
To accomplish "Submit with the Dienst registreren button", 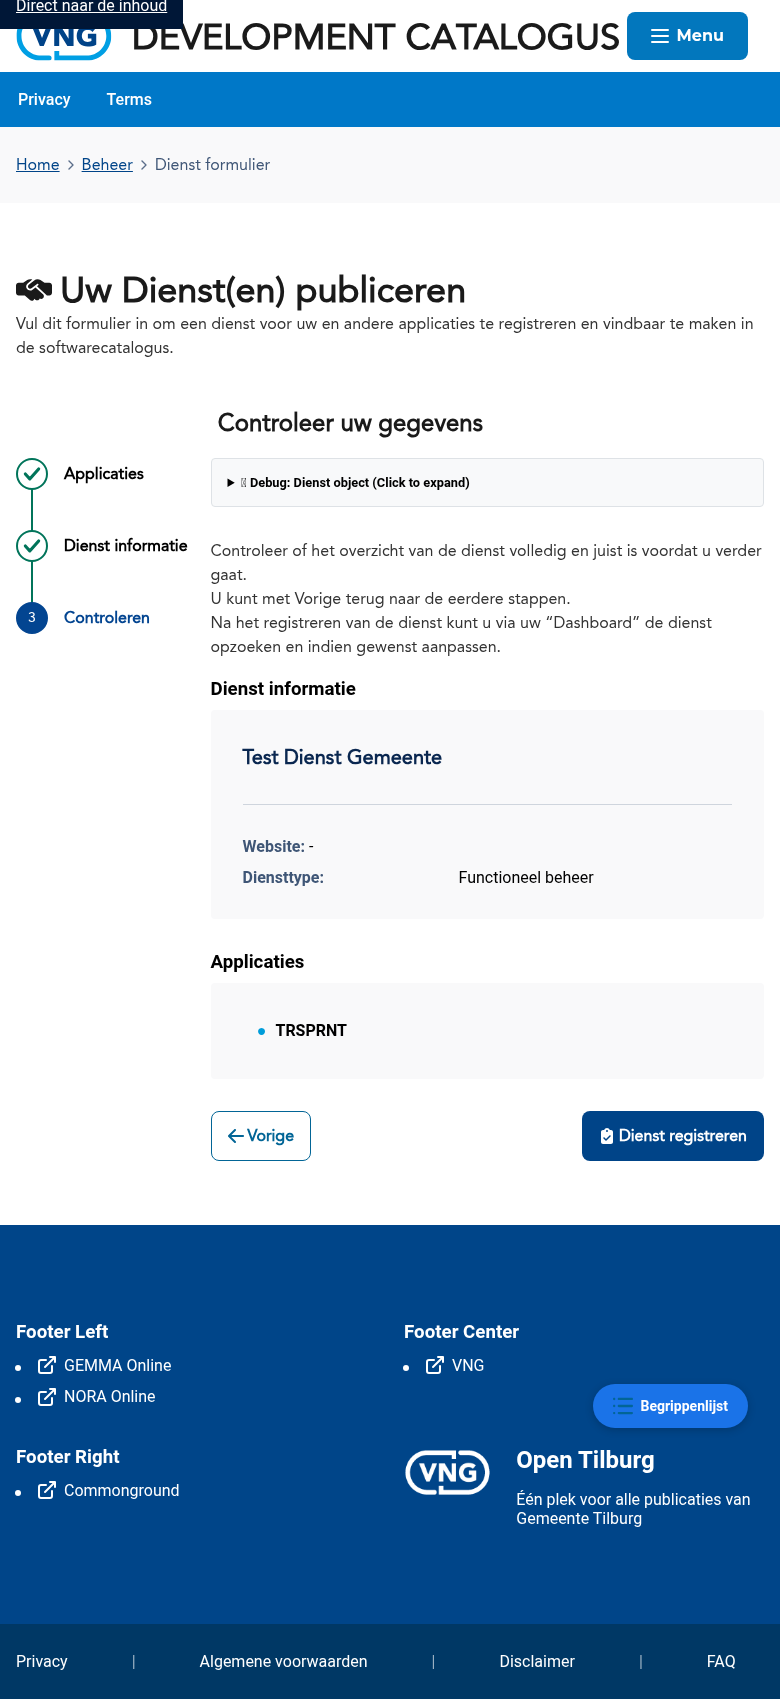I will click(673, 1136).
